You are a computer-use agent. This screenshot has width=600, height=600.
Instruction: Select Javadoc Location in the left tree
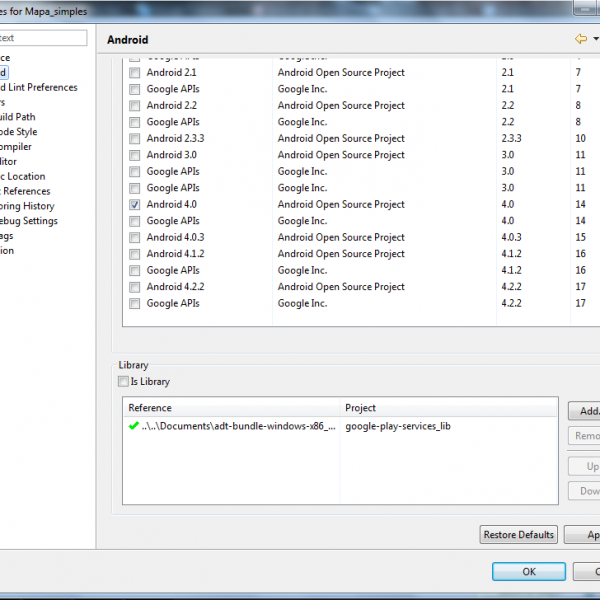point(23,176)
